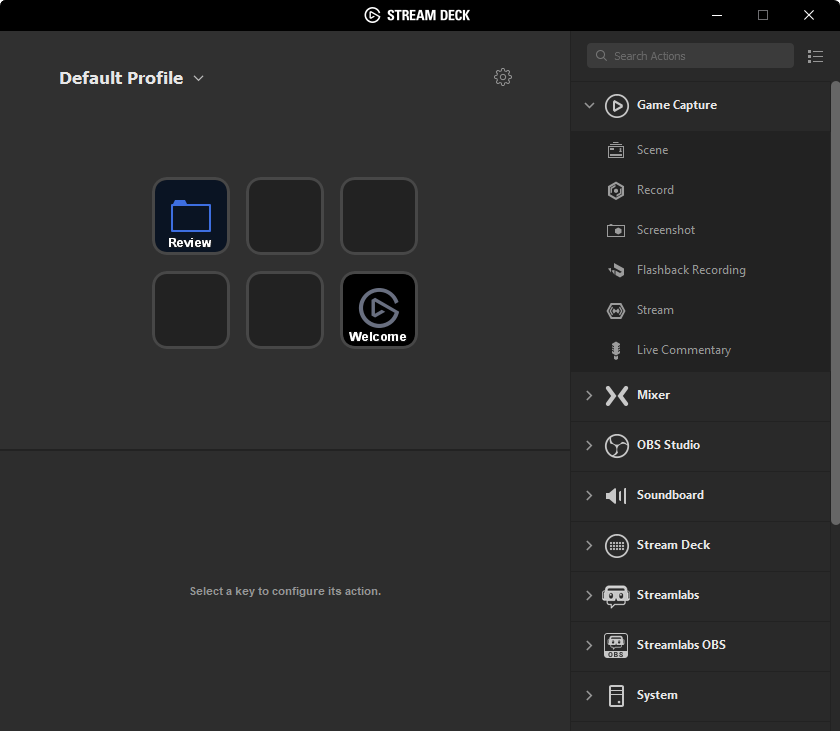Expand the OBS Studio chevron
The height and width of the screenshot is (731, 840).
coord(589,446)
